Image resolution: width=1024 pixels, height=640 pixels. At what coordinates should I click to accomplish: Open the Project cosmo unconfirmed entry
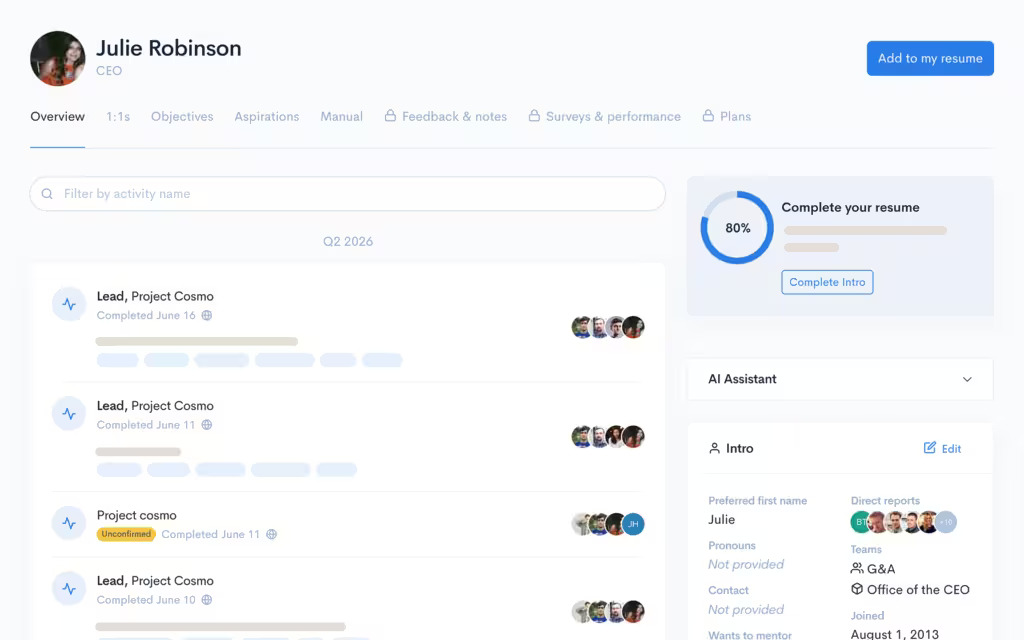click(x=136, y=515)
